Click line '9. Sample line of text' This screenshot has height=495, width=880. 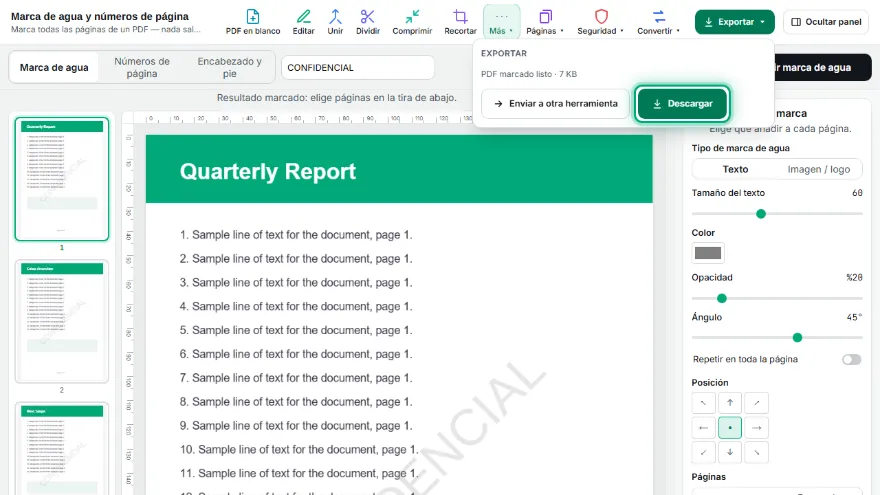pos(296,425)
